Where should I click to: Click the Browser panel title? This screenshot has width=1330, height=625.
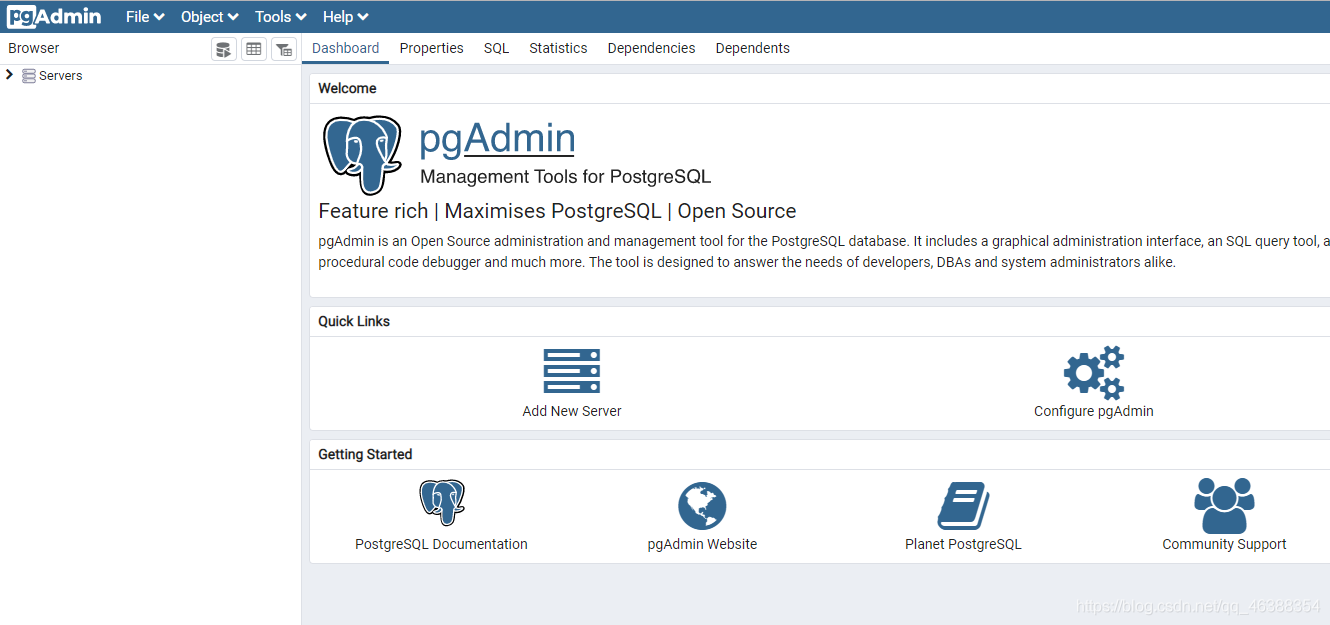(x=34, y=48)
